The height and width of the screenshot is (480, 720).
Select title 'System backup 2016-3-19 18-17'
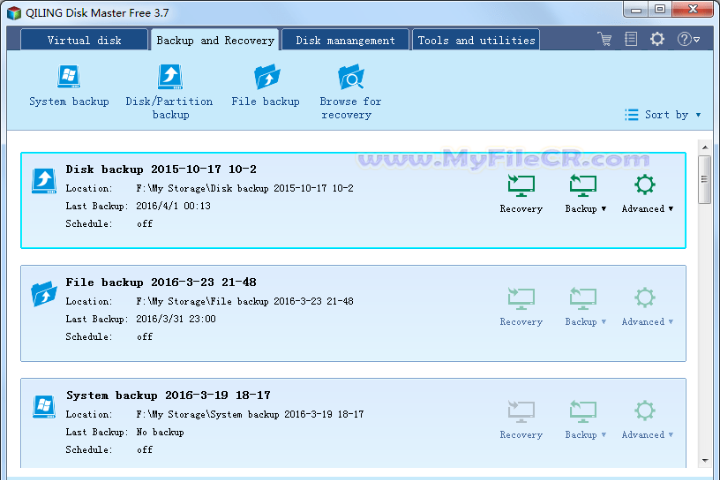click(x=168, y=395)
